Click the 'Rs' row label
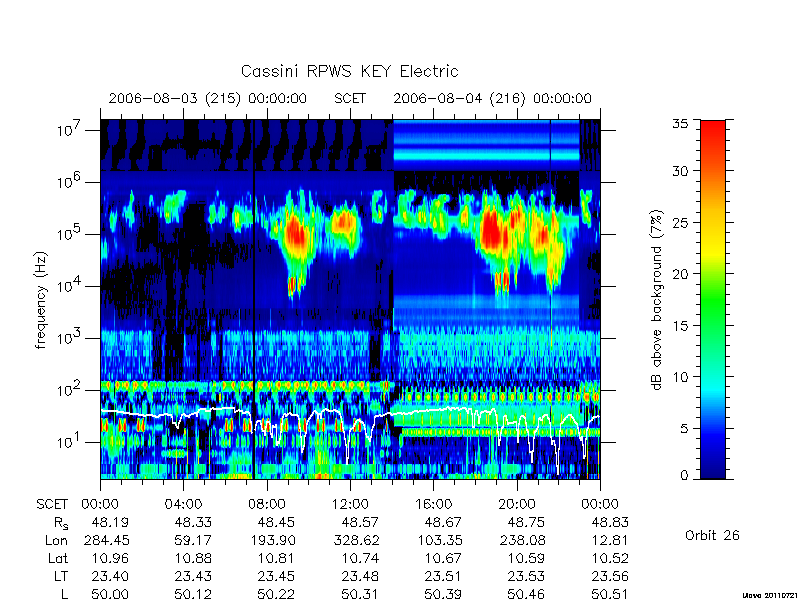Viewport: 800px width, 600px height. [x=61, y=523]
